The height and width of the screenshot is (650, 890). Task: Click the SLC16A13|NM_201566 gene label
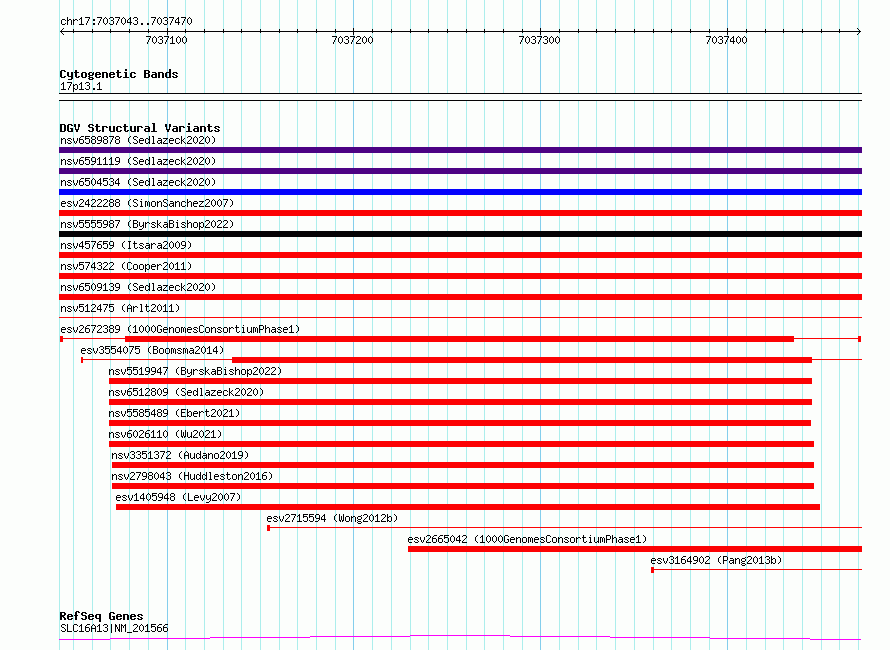114,628
